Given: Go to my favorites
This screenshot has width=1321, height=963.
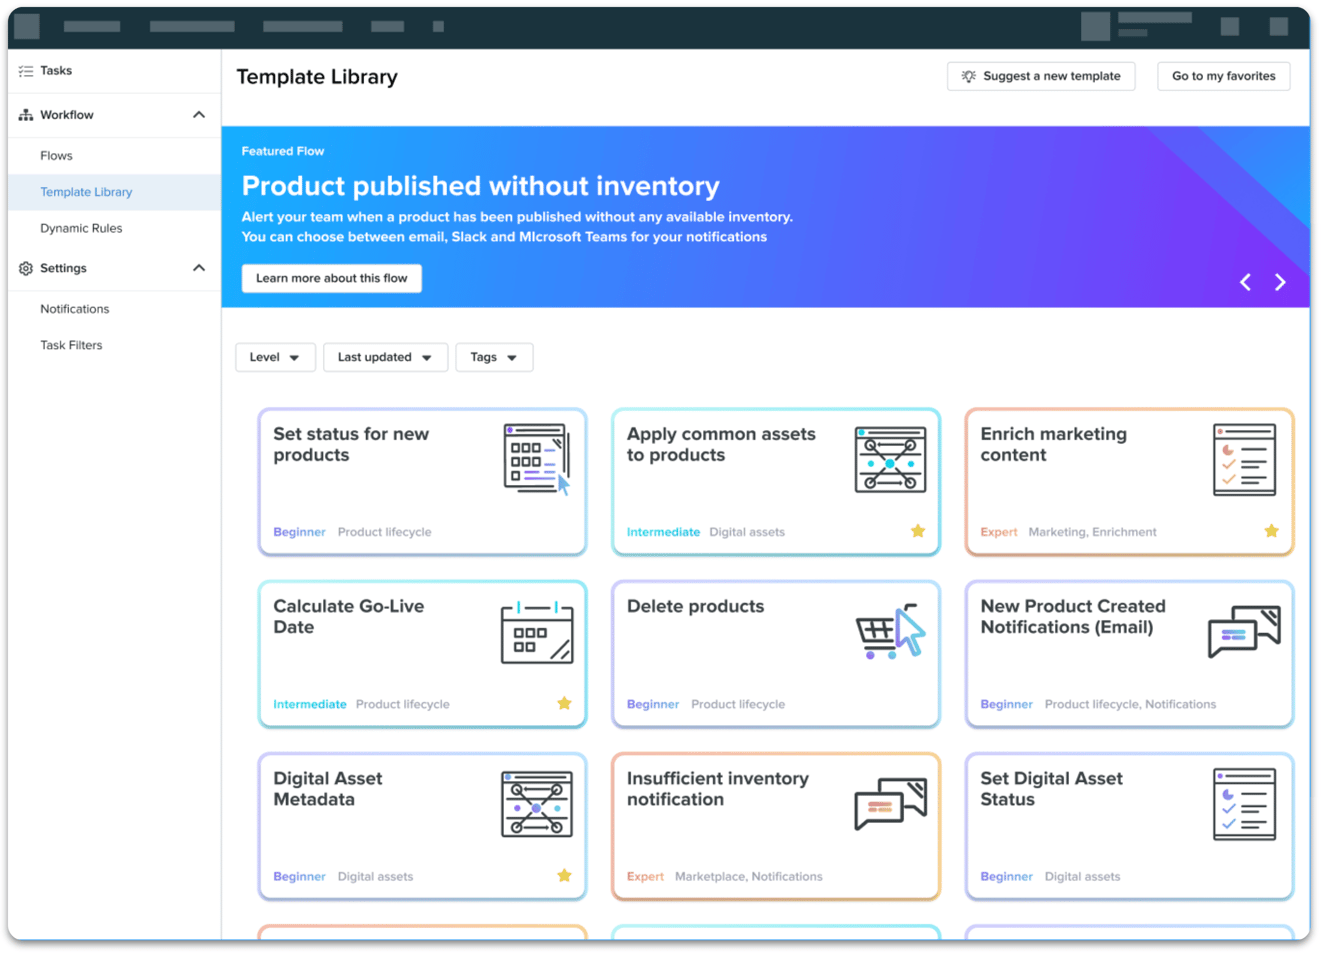Looking at the screenshot, I should [x=1223, y=76].
